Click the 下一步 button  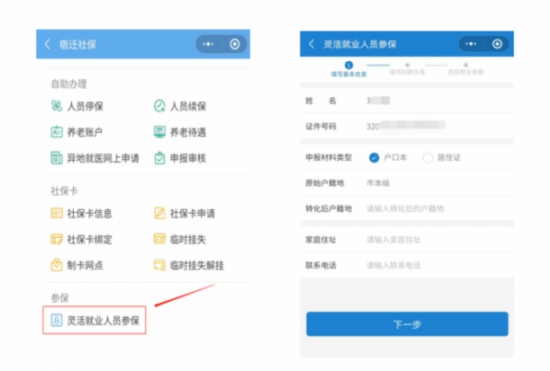tap(407, 324)
